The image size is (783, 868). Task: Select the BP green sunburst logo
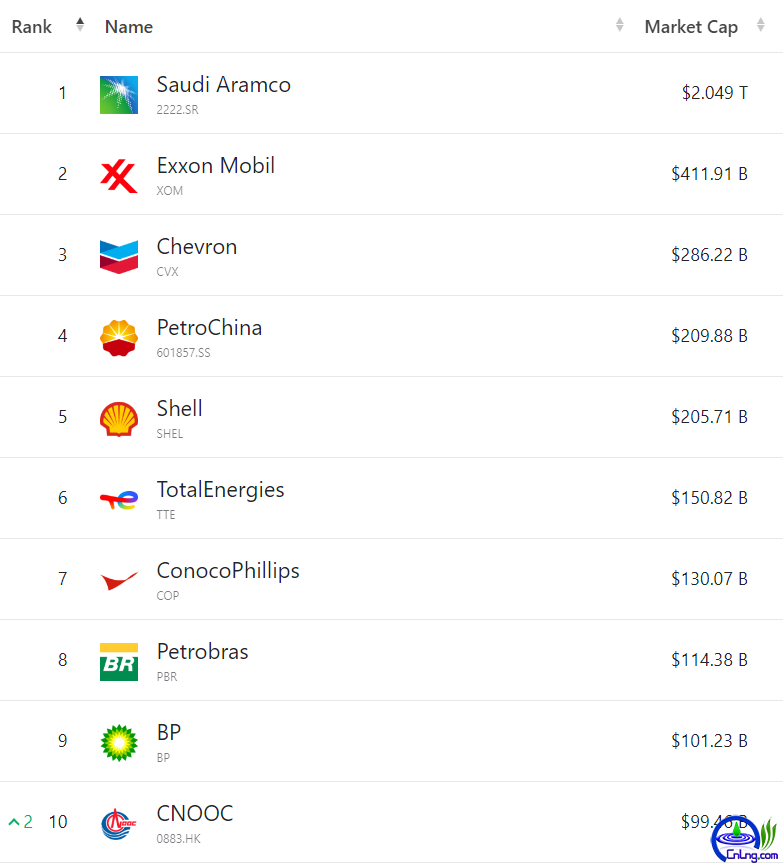(119, 743)
